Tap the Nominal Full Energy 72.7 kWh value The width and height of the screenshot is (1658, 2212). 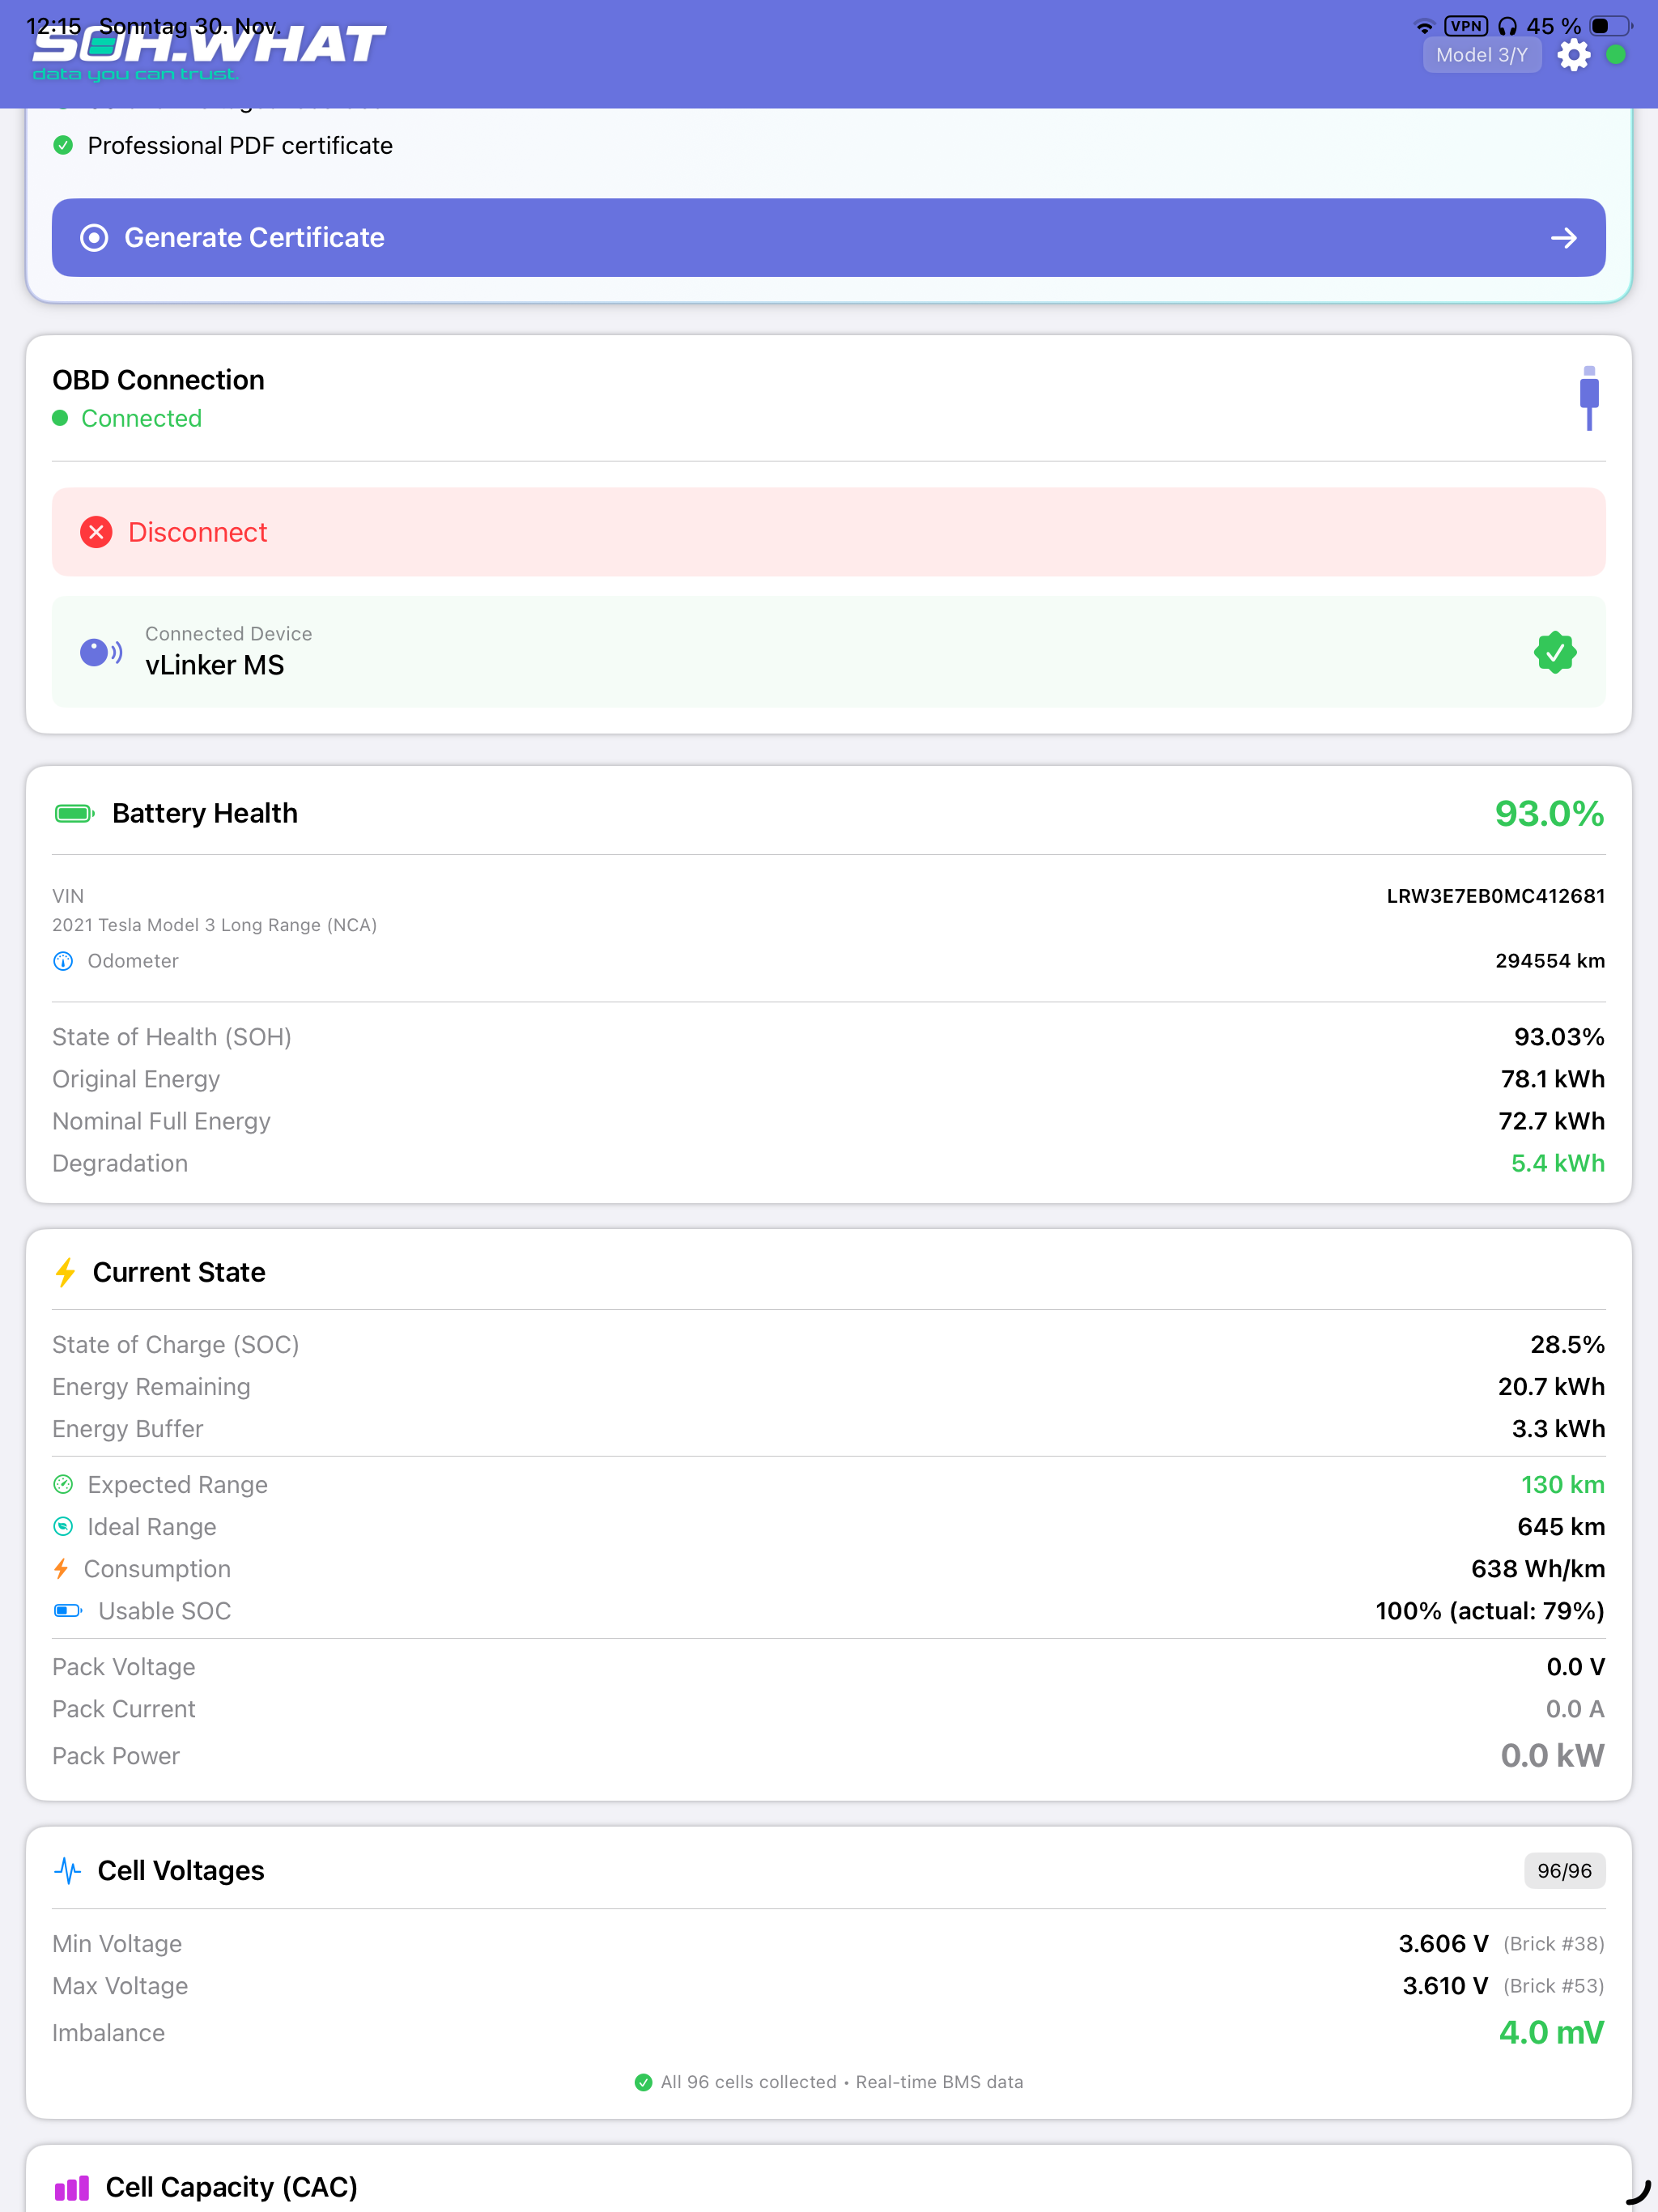[x=1552, y=1121]
